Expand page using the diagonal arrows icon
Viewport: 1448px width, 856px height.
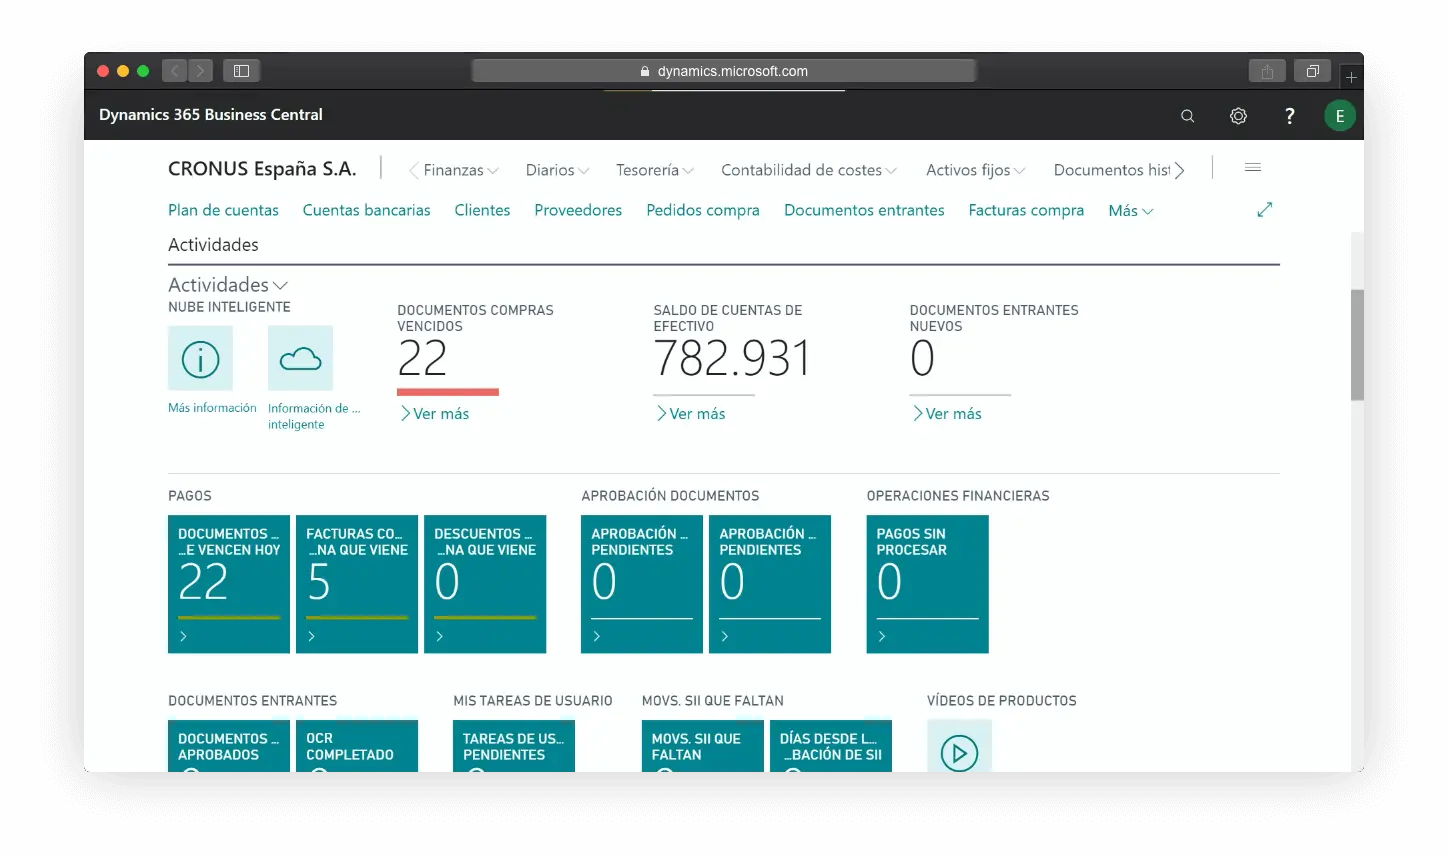pos(1264,210)
